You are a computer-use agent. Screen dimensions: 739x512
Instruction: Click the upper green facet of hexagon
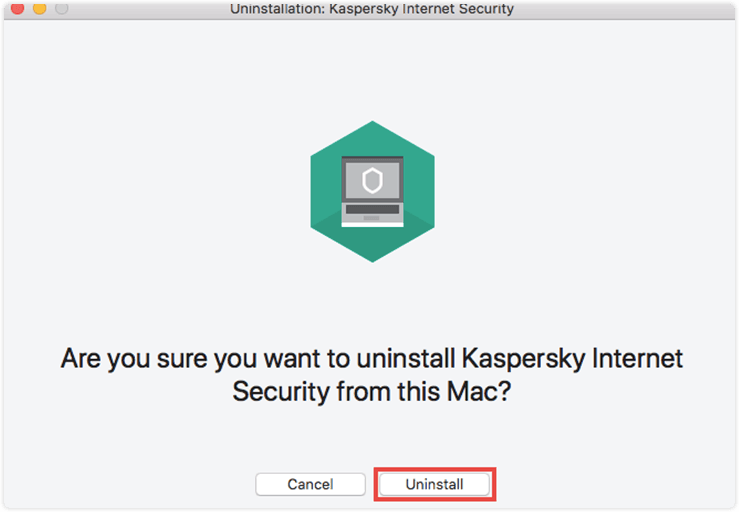tap(372, 139)
